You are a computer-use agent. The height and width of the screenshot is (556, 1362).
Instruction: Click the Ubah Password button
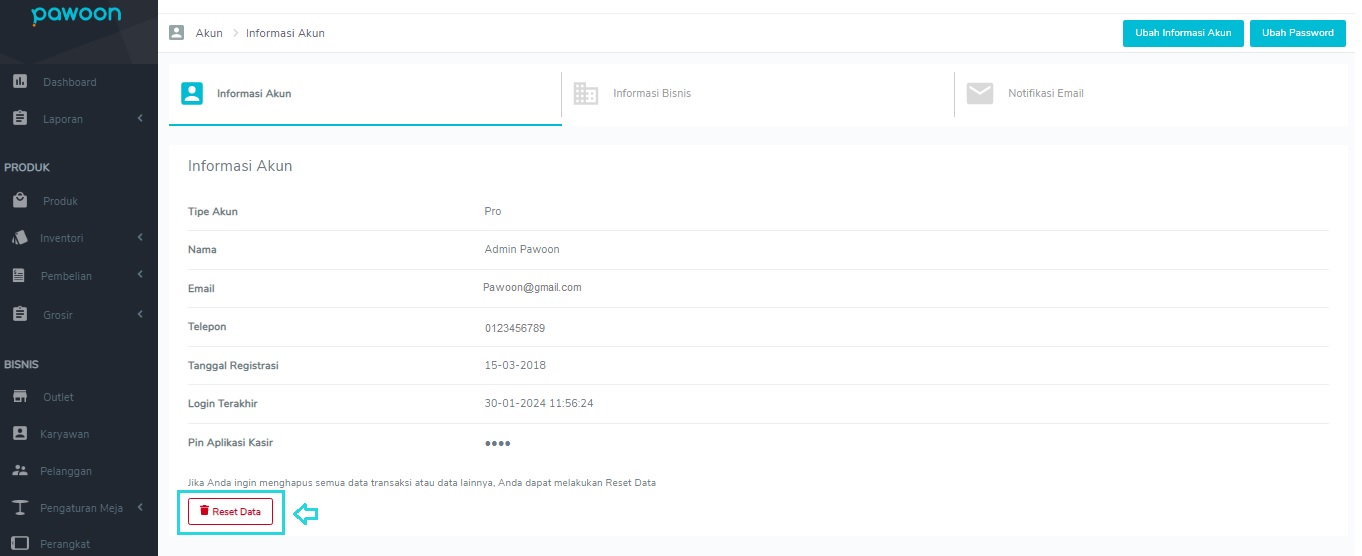[1297, 33]
